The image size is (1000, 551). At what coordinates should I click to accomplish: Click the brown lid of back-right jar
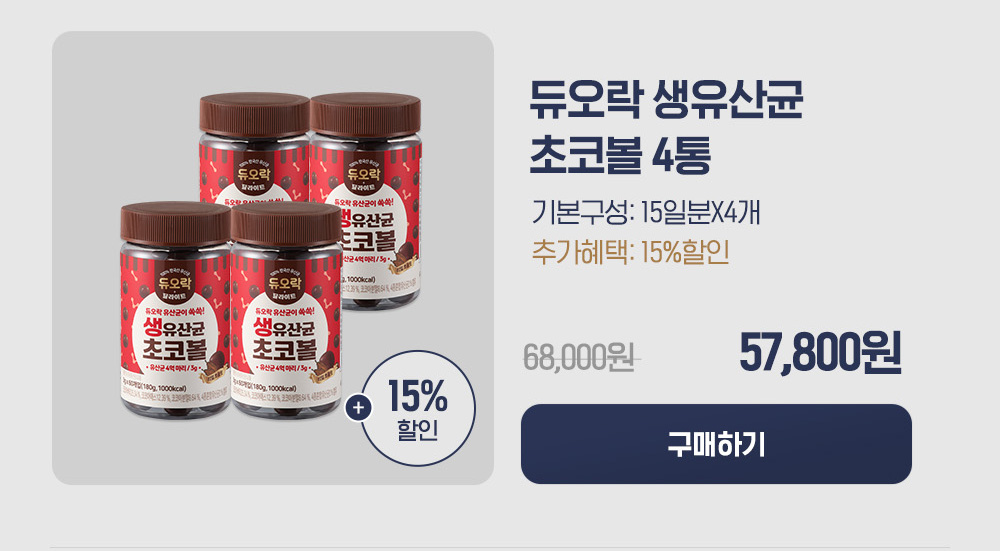click(366, 115)
